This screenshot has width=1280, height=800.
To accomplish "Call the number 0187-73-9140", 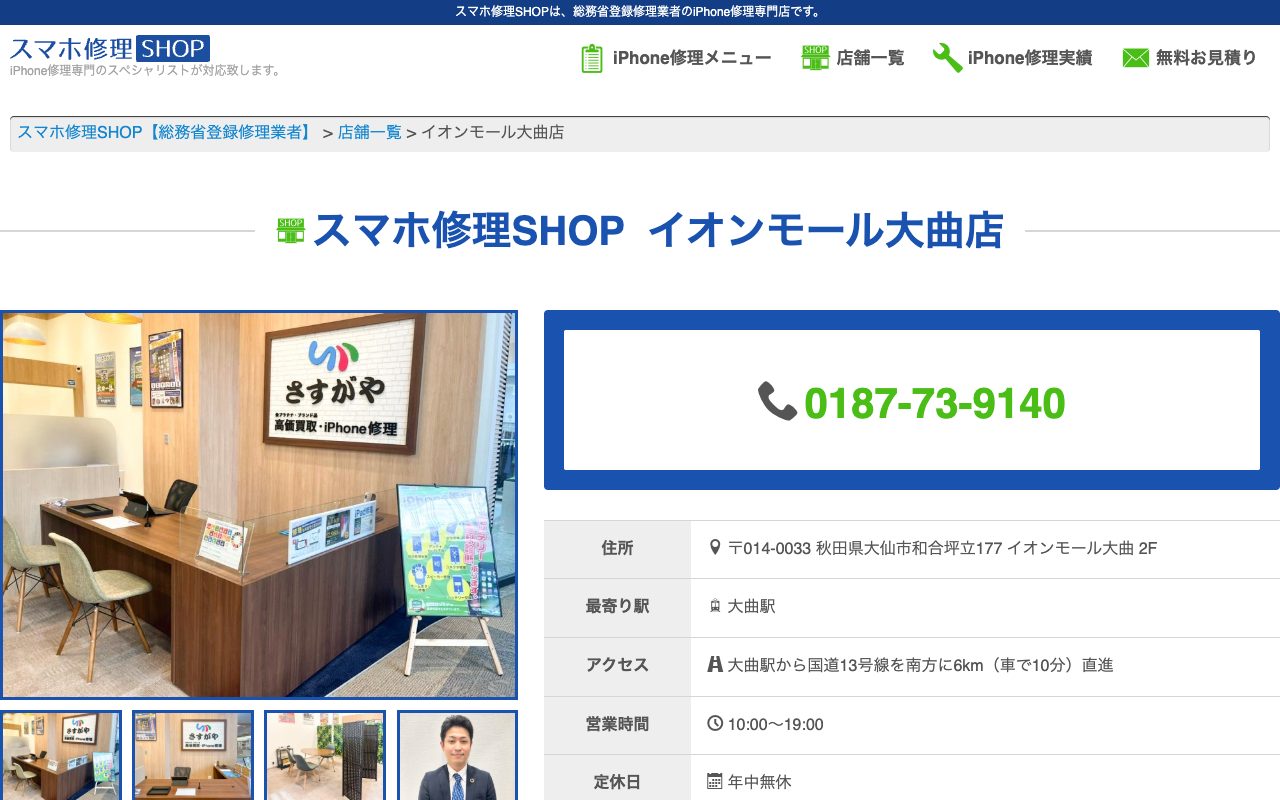I will pyautogui.click(x=935, y=403).
